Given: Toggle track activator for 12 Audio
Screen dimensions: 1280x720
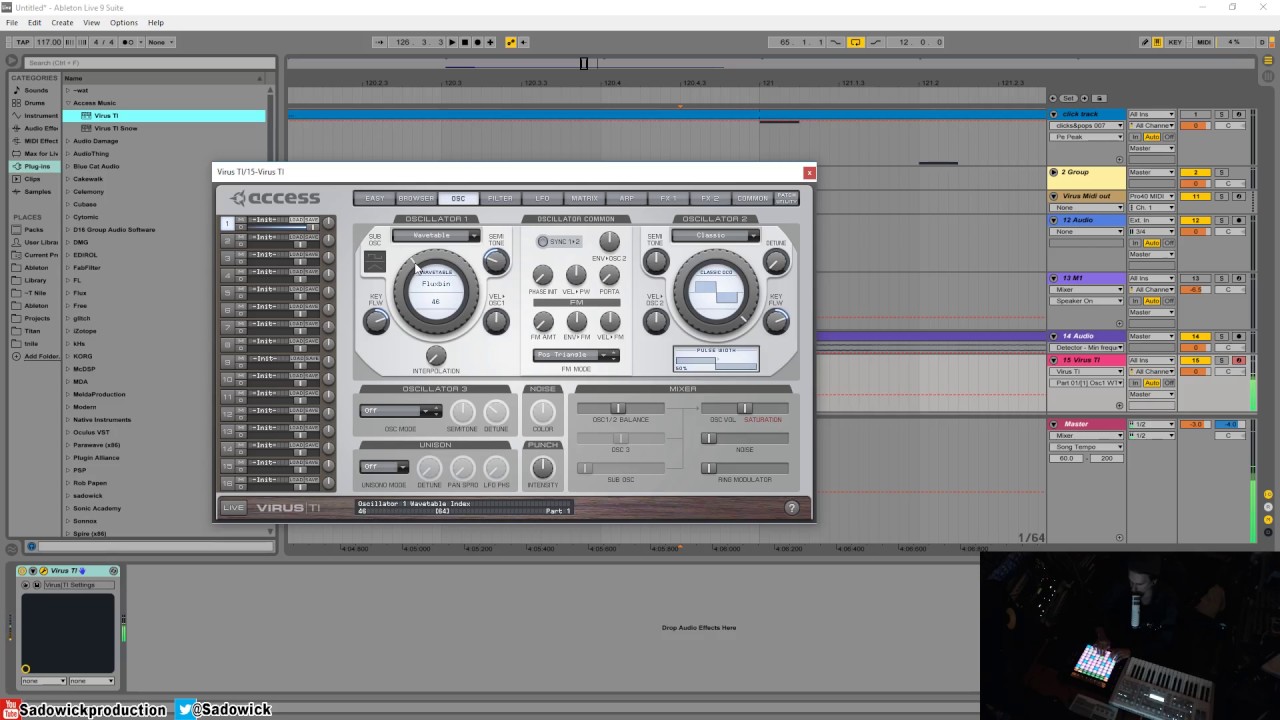Looking at the screenshot, I should point(1195,220).
